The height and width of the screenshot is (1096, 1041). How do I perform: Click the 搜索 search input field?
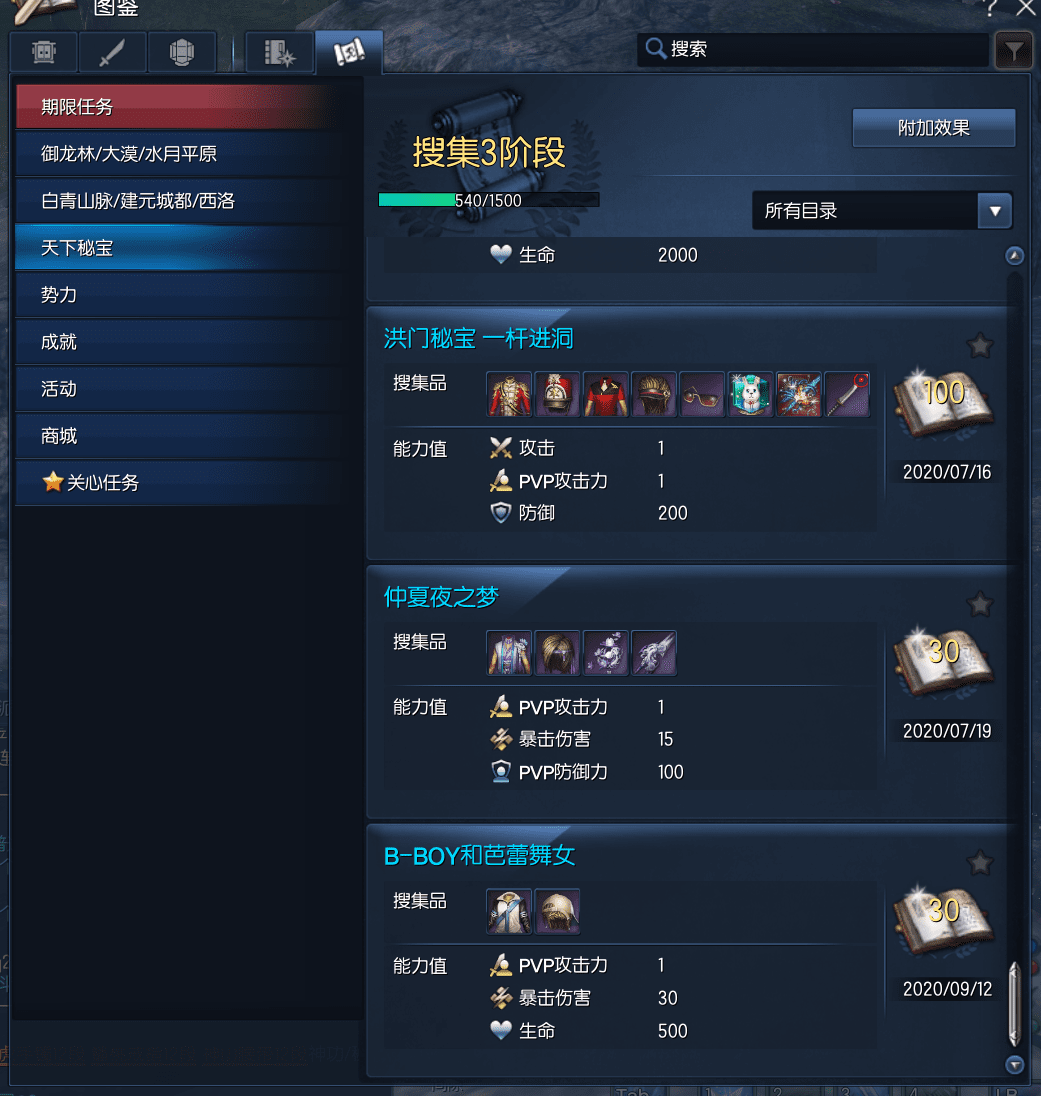812,49
